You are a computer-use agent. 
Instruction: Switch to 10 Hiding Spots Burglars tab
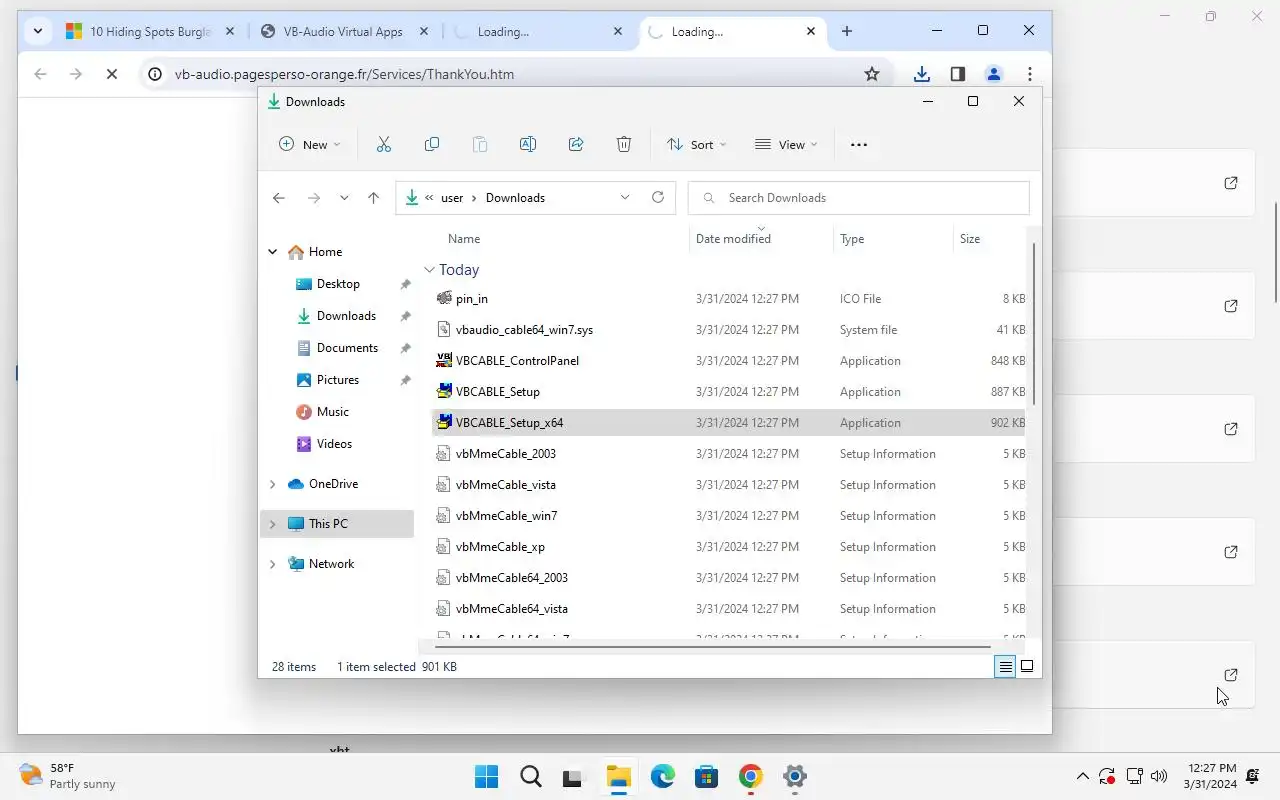(x=150, y=31)
